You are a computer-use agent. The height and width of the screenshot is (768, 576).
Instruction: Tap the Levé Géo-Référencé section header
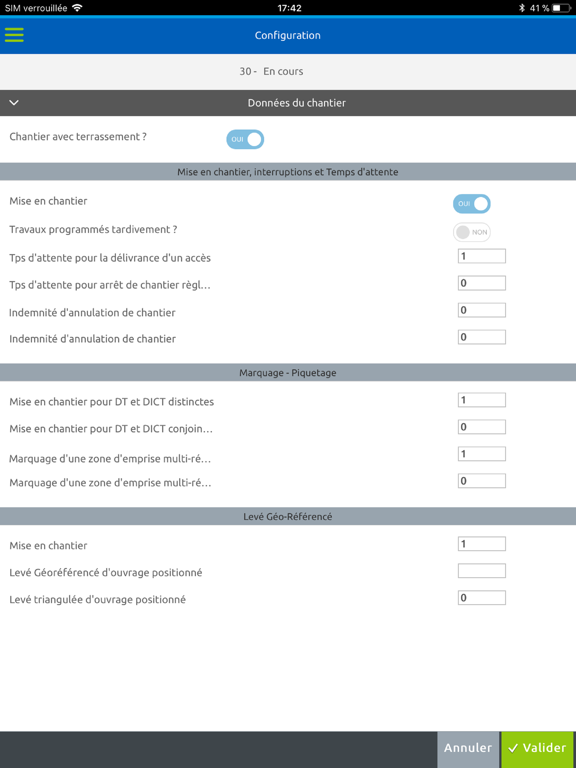(288, 517)
